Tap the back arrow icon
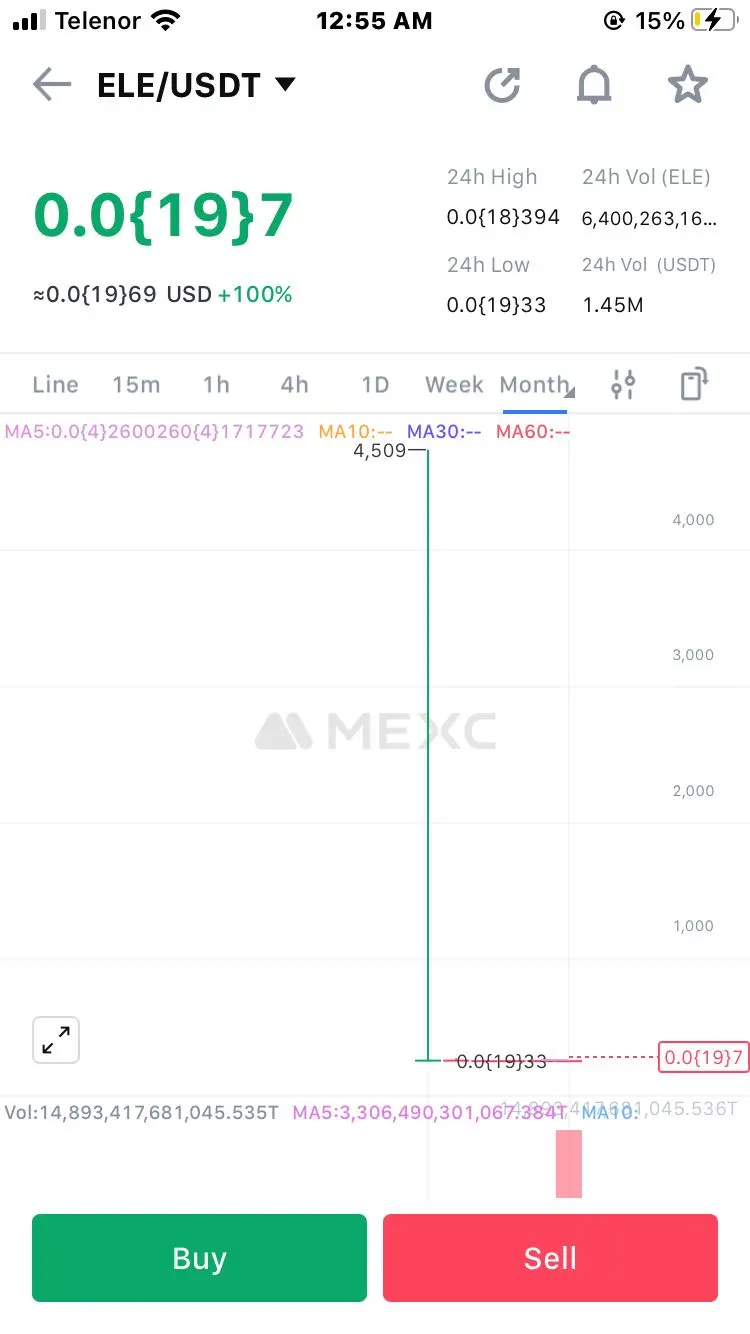The width and height of the screenshot is (750, 1334). pos(51,85)
